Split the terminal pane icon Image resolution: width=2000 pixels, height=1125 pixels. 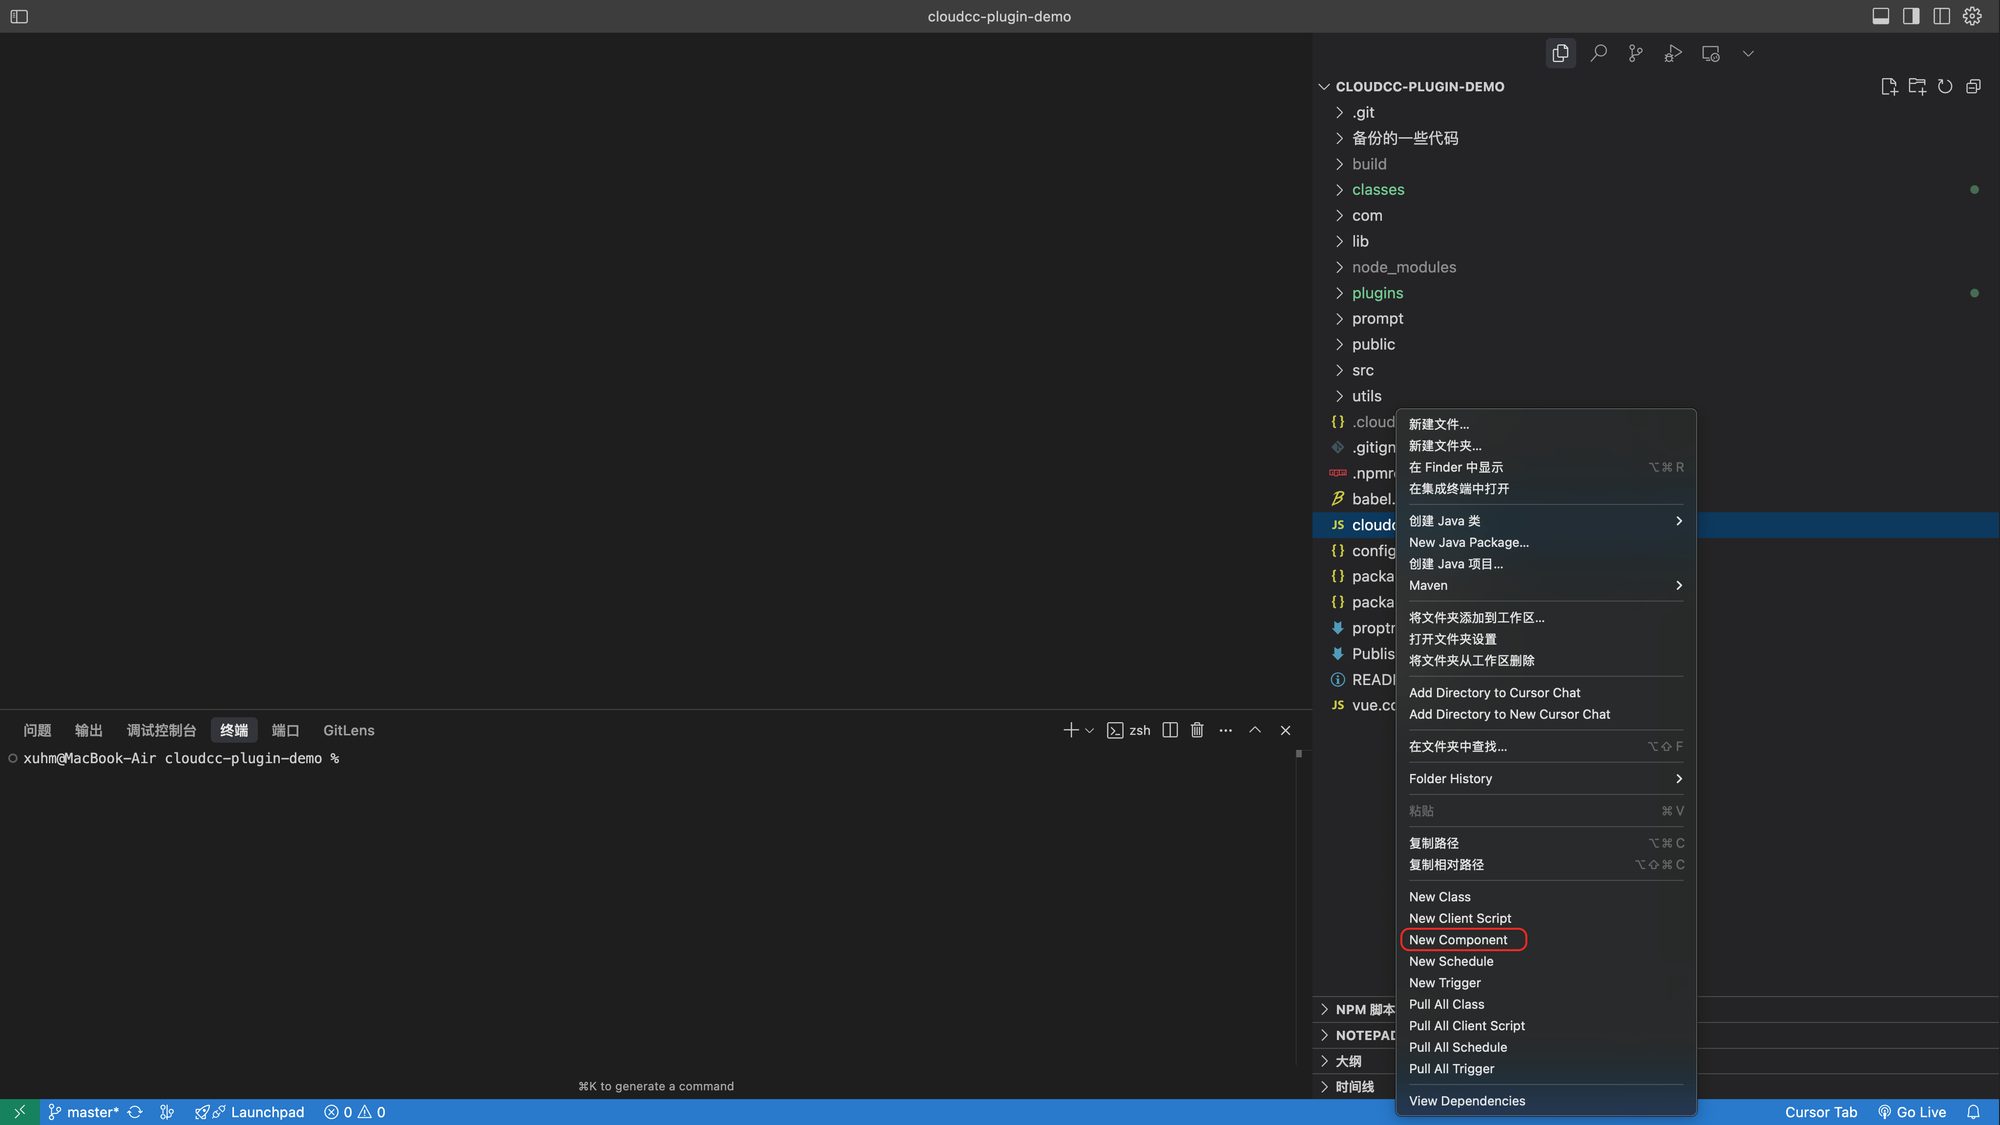coord(1170,730)
